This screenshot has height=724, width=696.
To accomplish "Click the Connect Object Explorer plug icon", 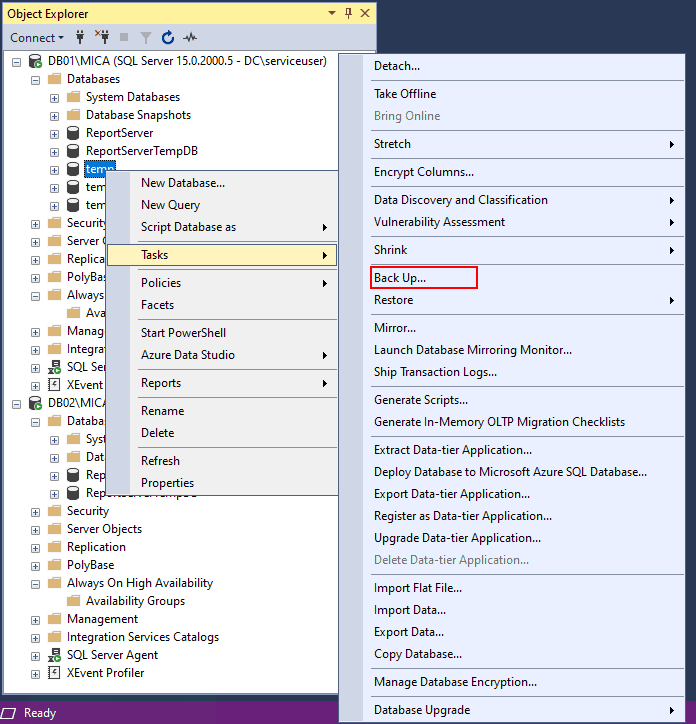I will 80,38.
